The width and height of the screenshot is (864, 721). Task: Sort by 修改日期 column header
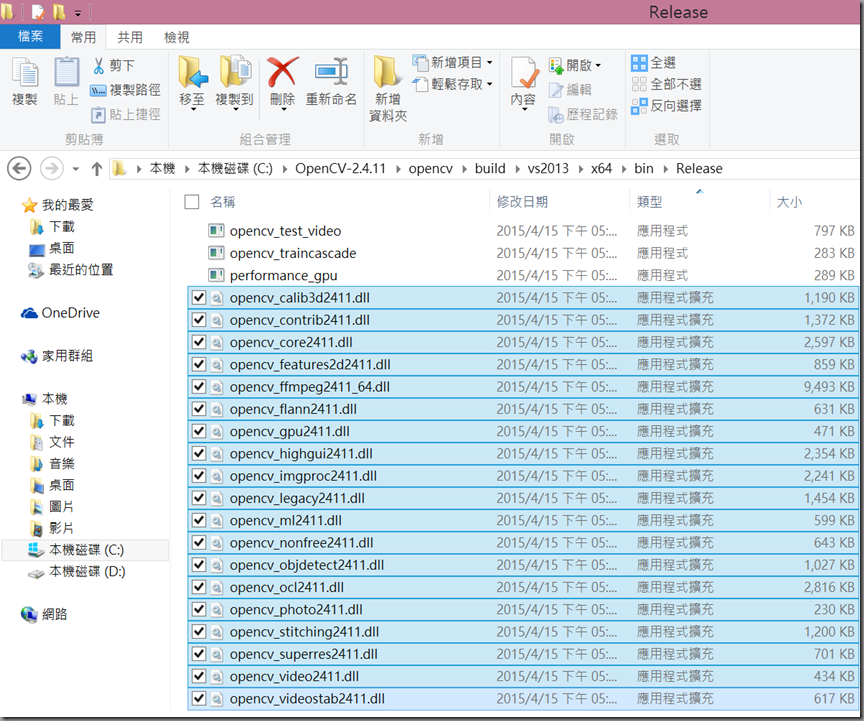tap(559, 202)
